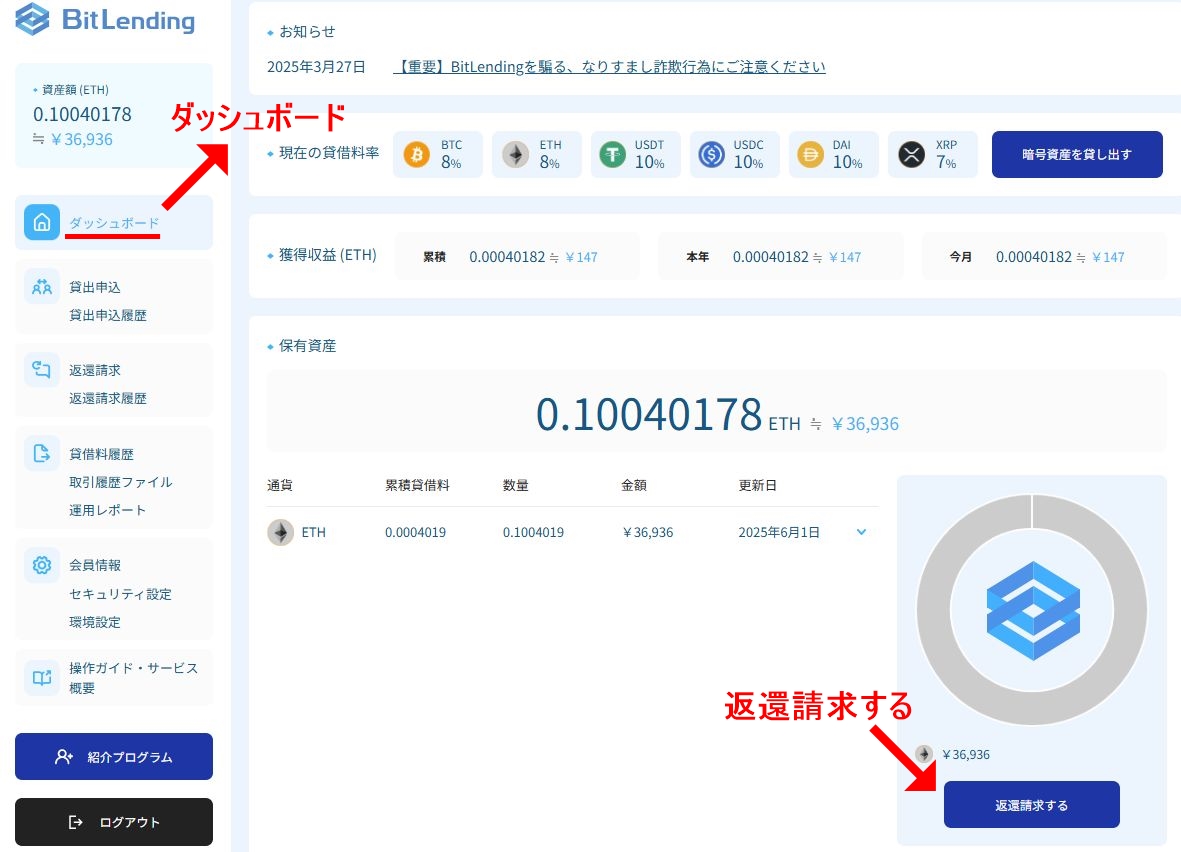
Task: Click the BitLending logo
Action: click(105, 19)
